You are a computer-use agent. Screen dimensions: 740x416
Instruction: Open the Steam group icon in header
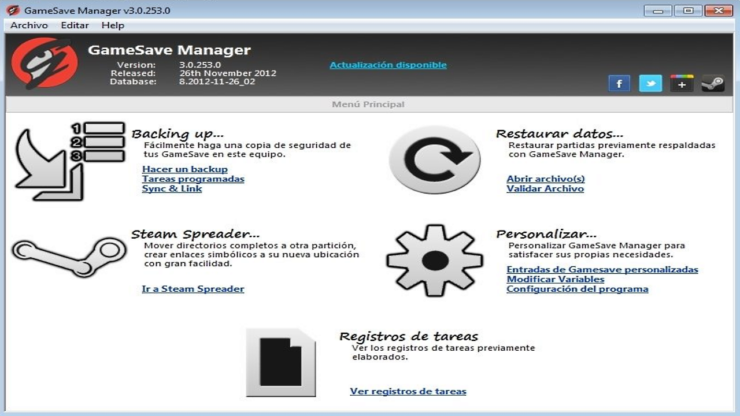click(713, 84)
